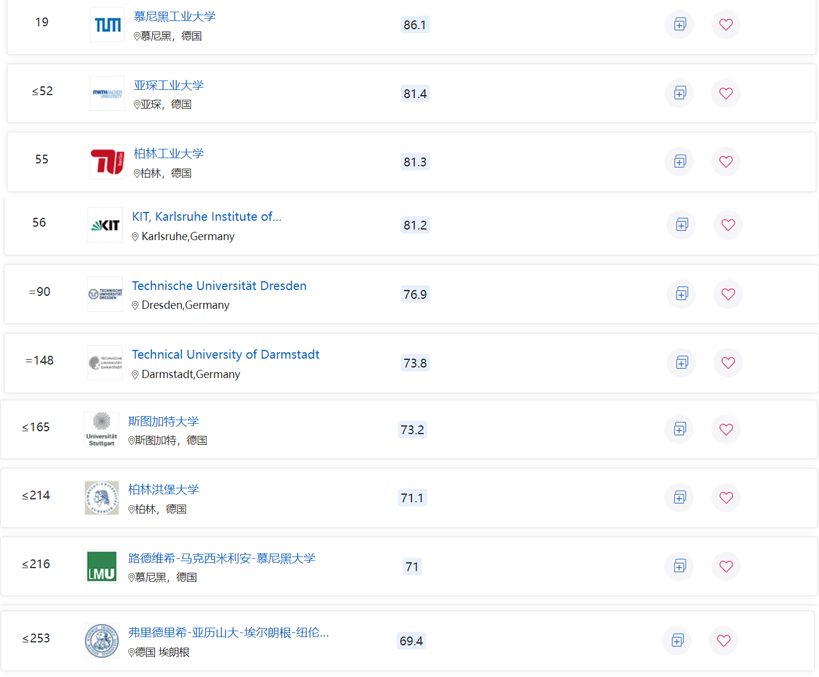Image resolution: width=819 pixels, height=677 pixels.
Task: Click the compare icon for KIT, Karlsruhe Institute
Action: [681, 225]
